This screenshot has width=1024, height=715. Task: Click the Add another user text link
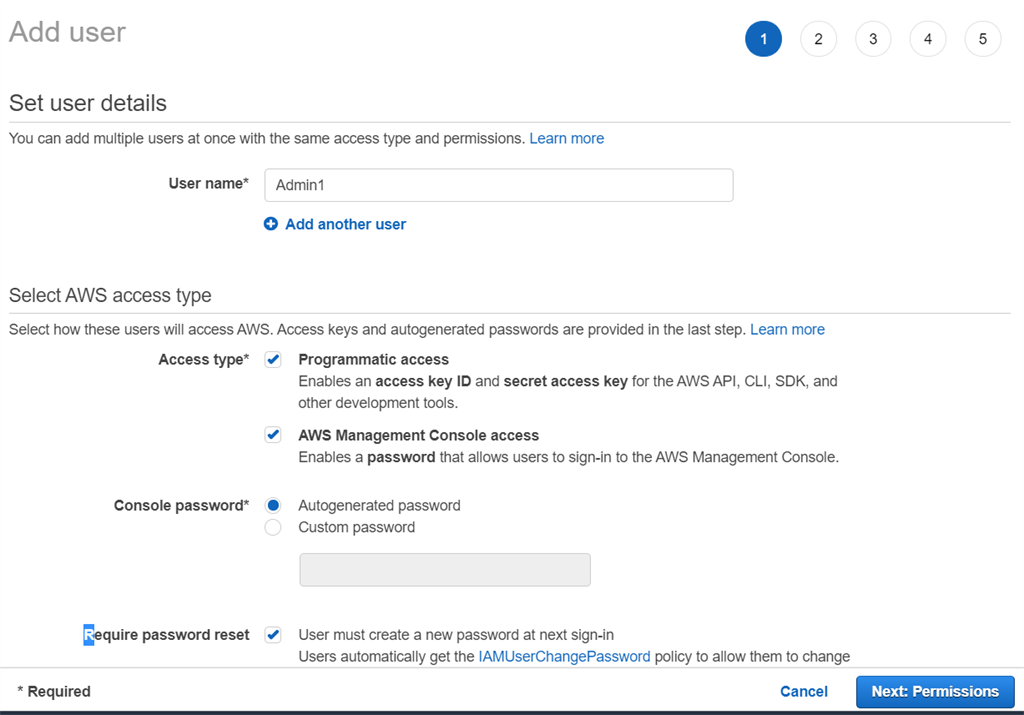tap(344, 224)
